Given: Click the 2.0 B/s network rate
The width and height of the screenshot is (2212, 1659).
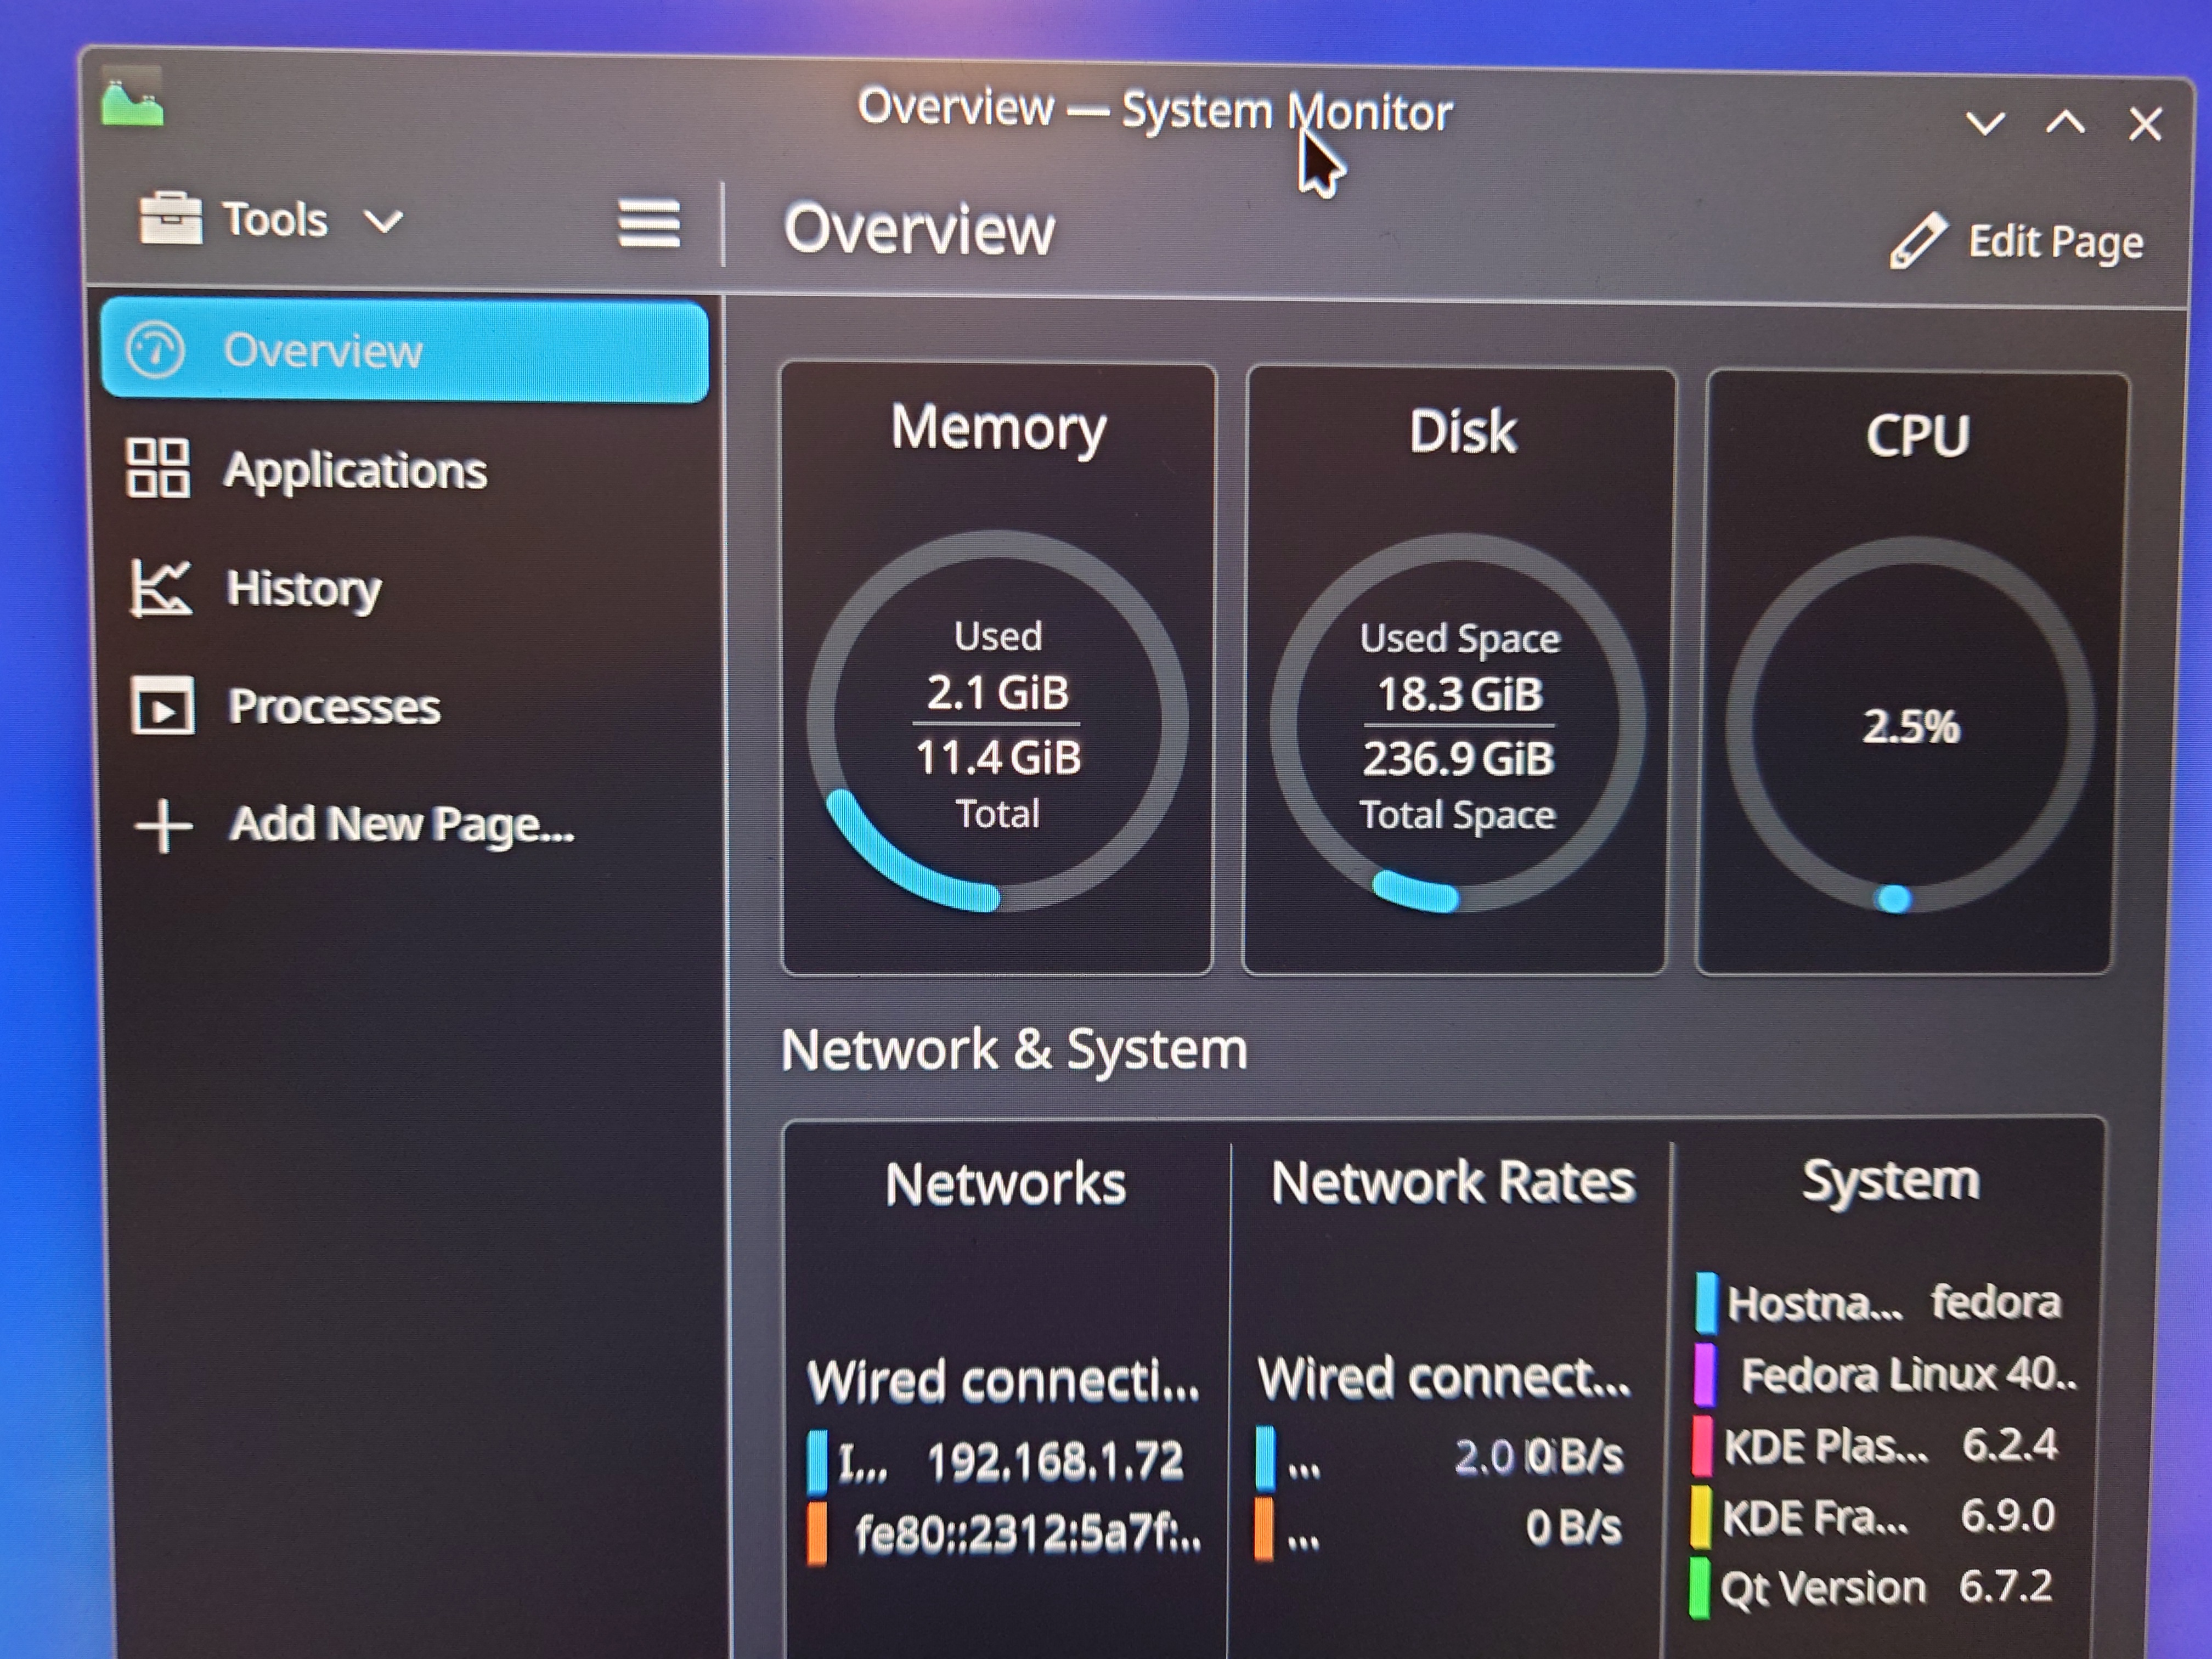Looking at the screenshot, I should click(1538, 1457).
